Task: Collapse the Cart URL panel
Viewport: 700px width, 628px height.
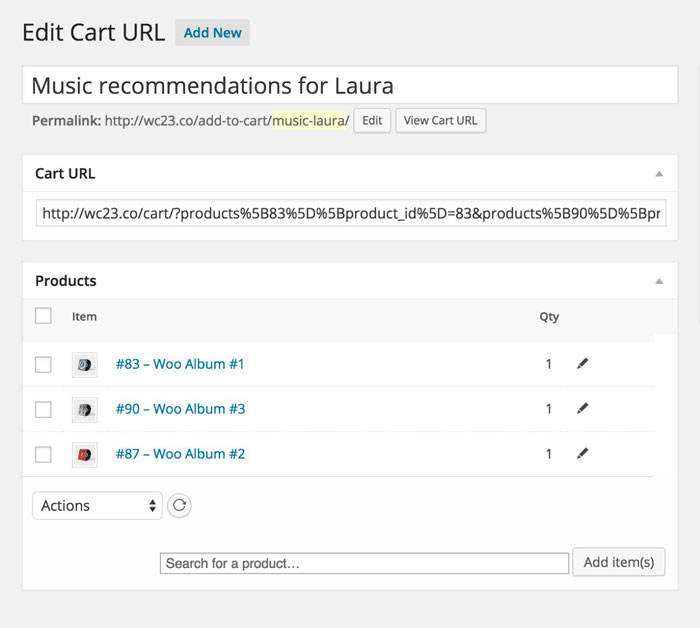Action: coord(659,174)
